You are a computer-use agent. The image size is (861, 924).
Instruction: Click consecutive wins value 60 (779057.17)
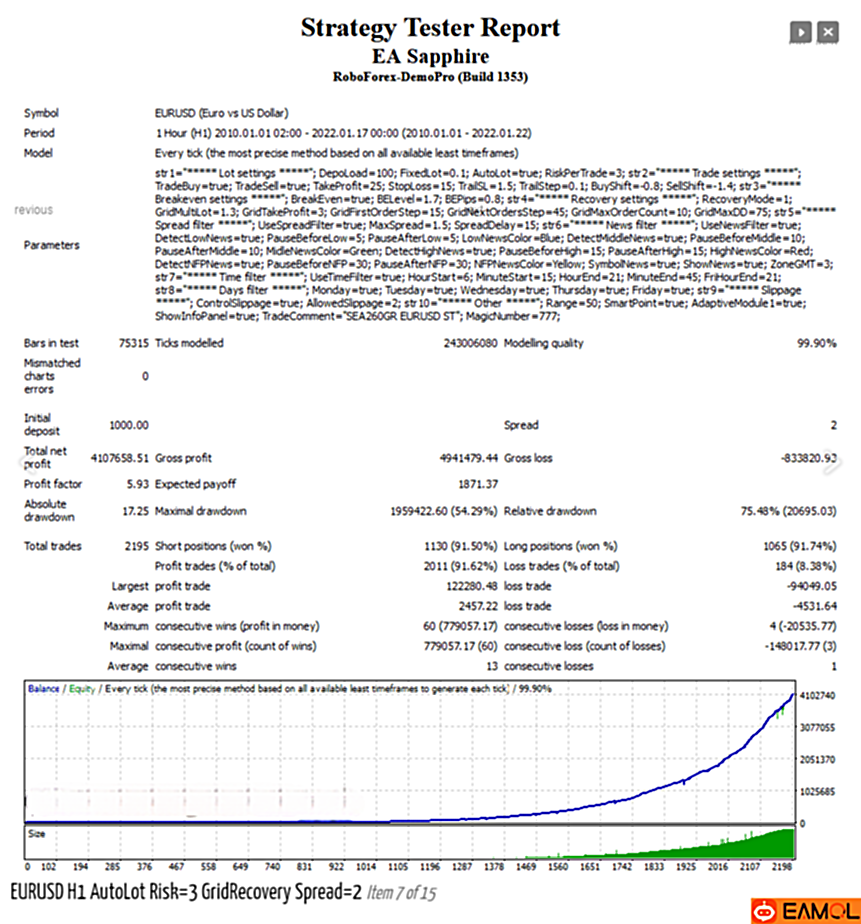pyautogui.click(x=460, y=626)
